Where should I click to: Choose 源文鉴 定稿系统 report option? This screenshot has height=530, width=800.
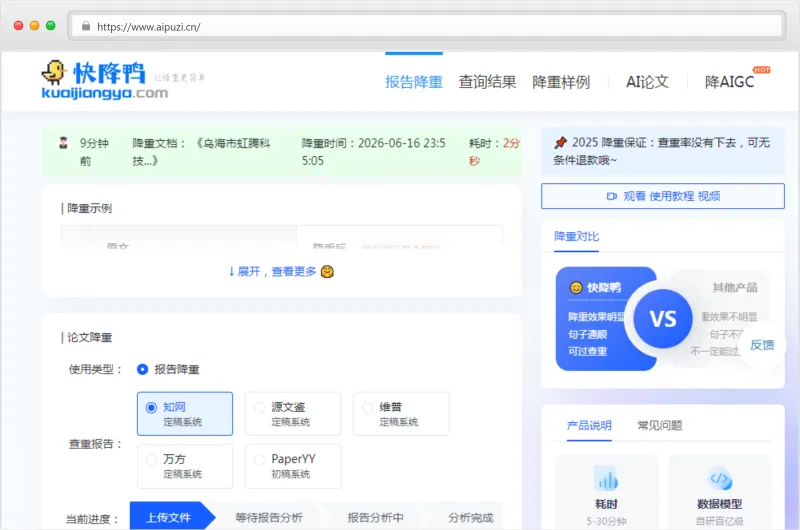click(x=293, y=414)
